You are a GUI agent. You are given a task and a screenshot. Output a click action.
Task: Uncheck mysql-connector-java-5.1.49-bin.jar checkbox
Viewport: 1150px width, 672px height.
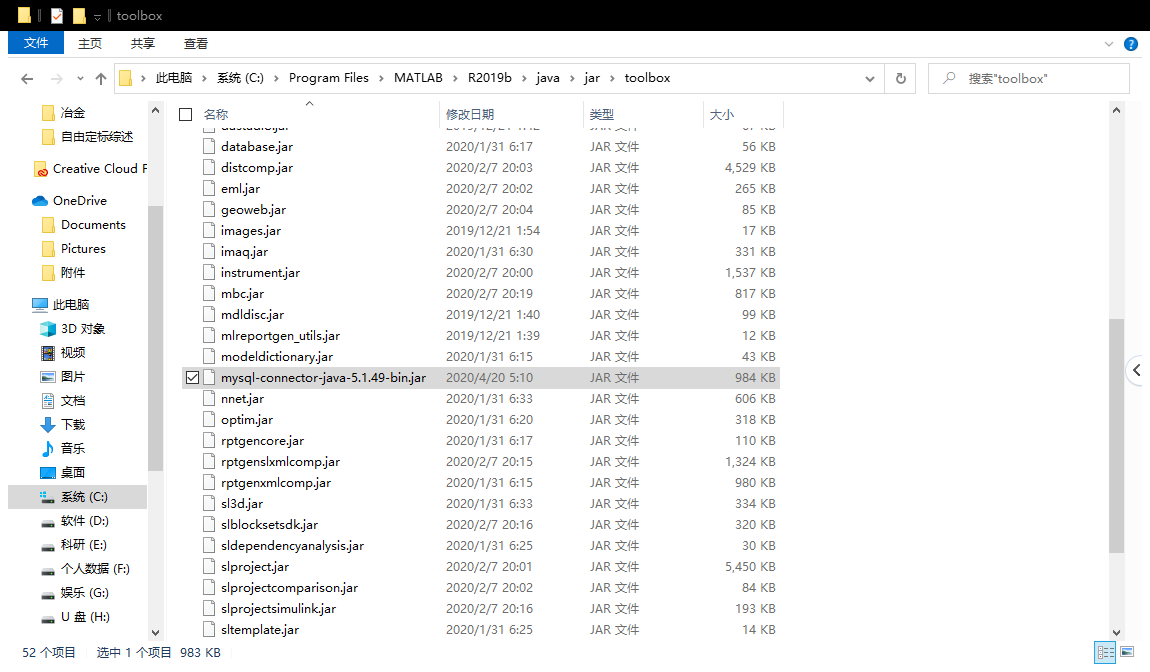192,377
